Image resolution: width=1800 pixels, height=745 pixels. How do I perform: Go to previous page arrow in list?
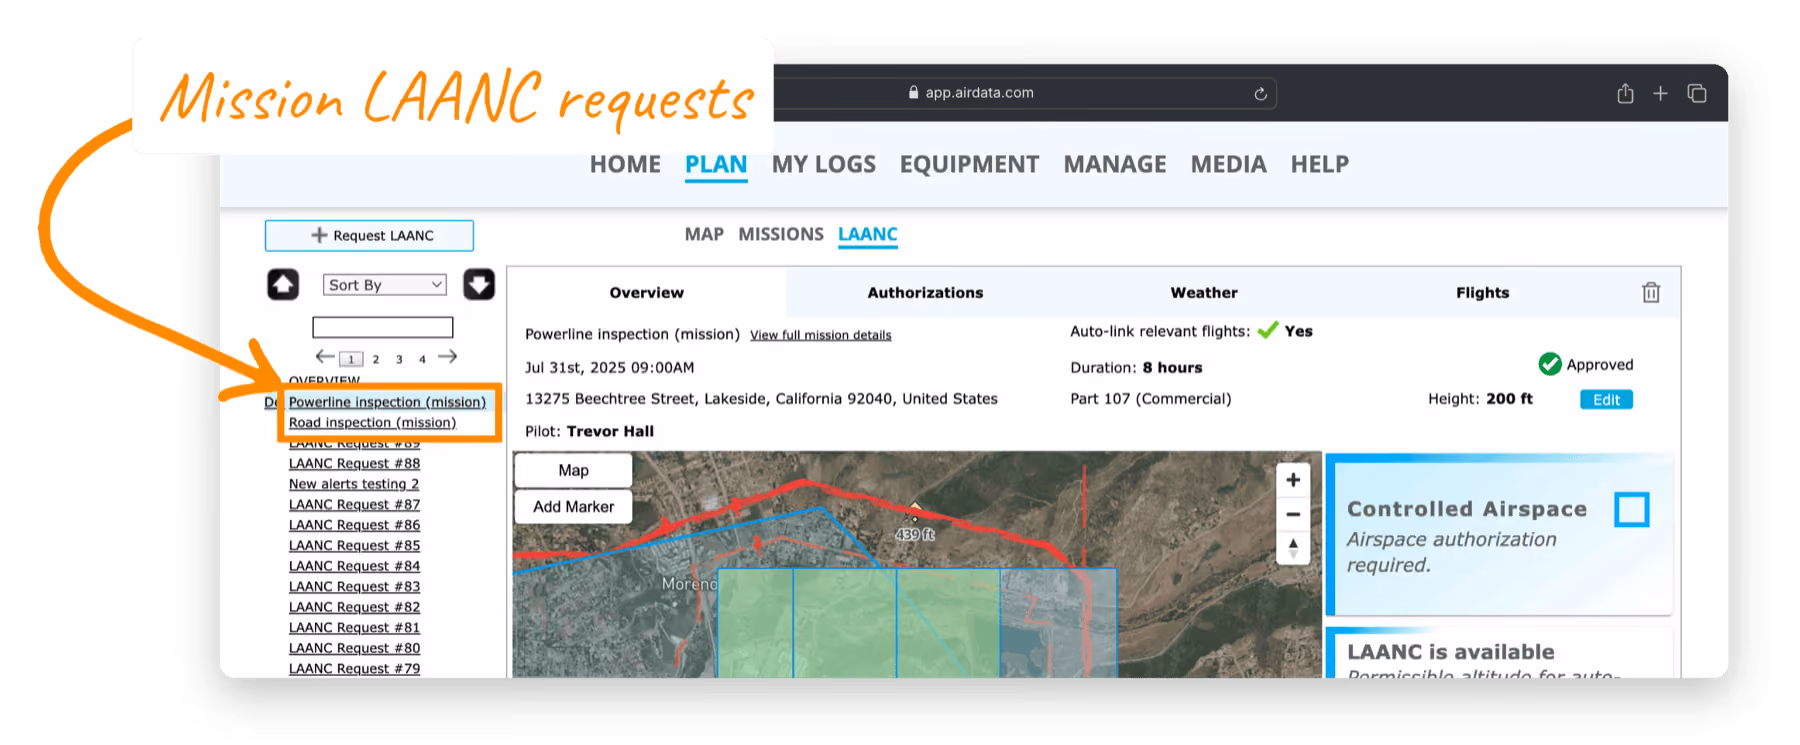325,356
